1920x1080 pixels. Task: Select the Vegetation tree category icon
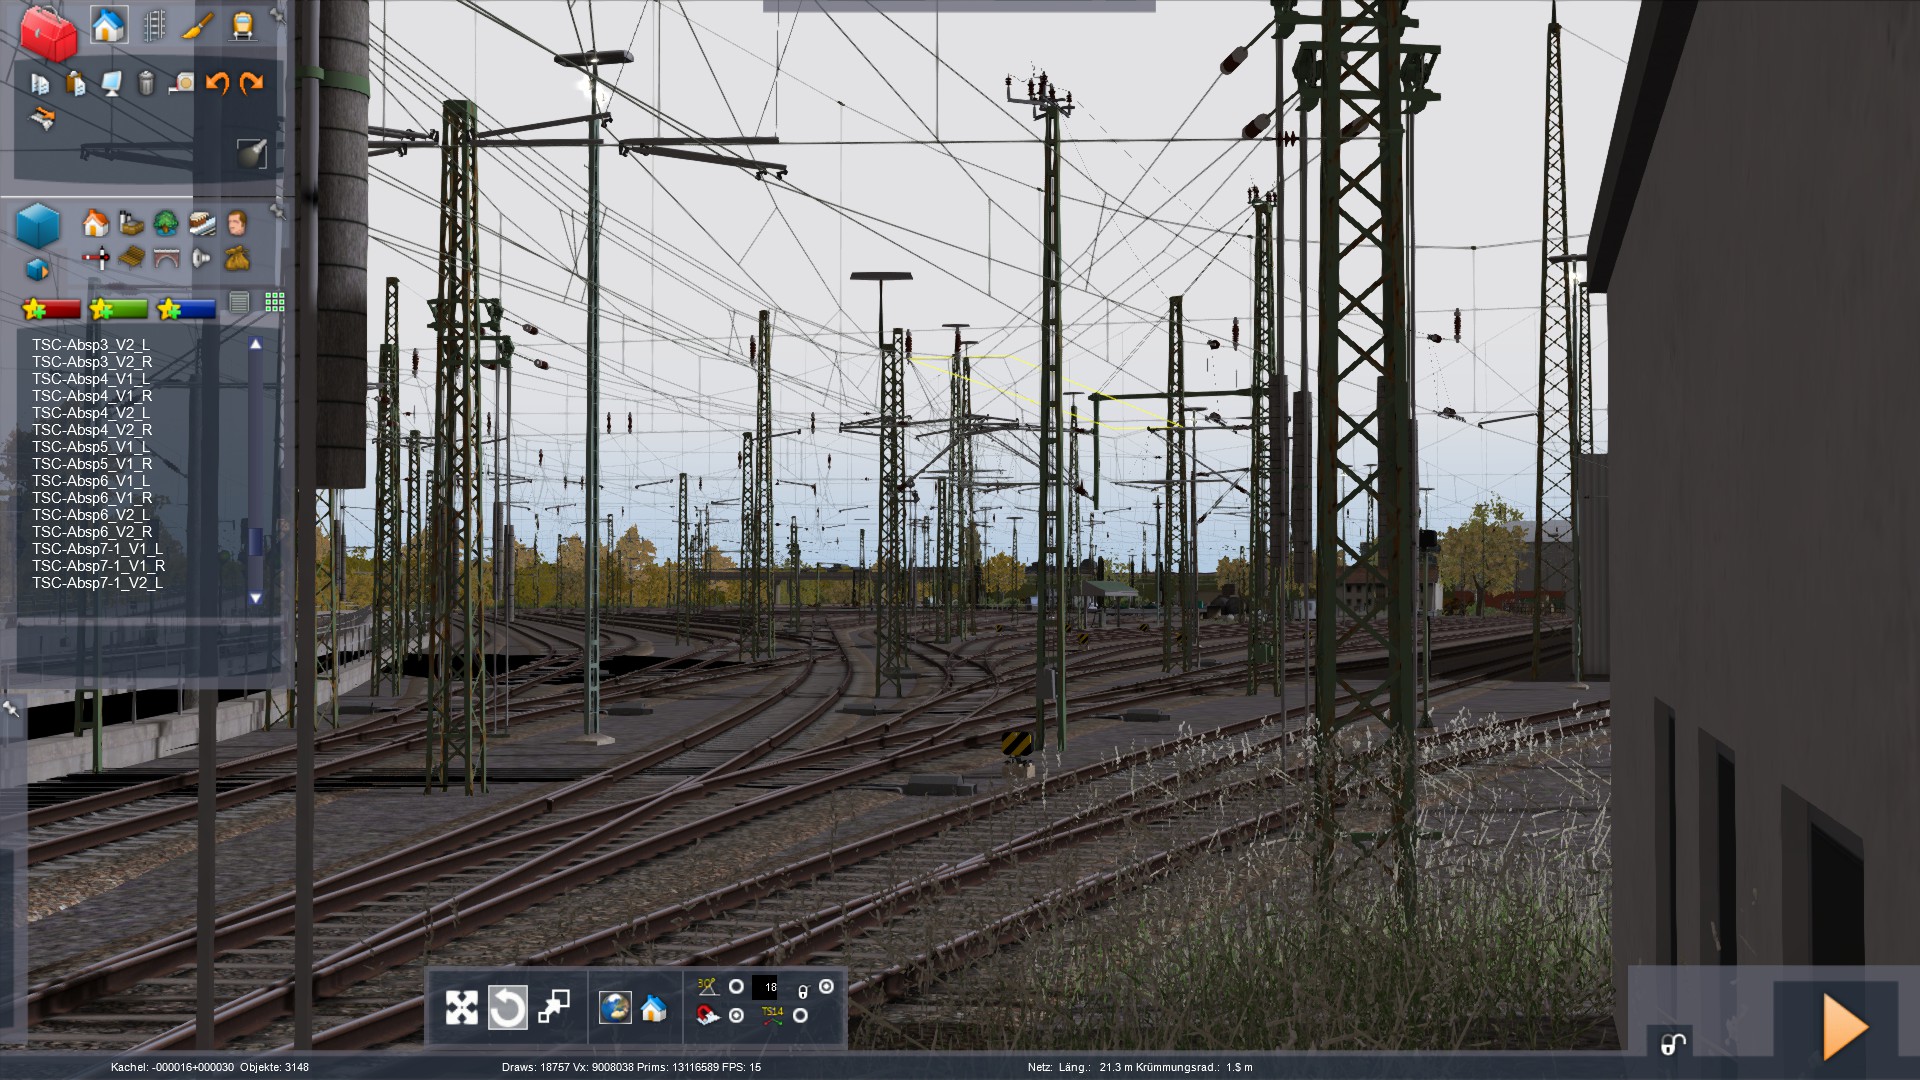[x=166, y=222]
